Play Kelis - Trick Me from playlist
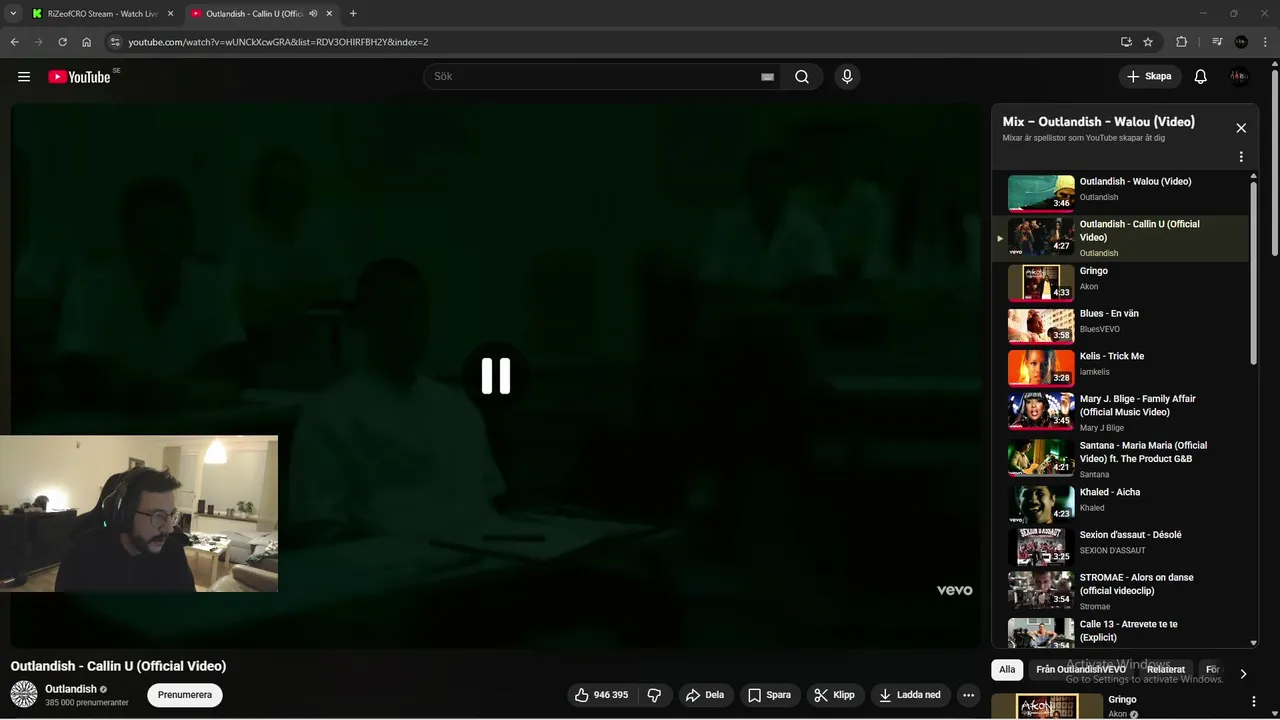1280x720 pixels. click(x=1121, y=367)
